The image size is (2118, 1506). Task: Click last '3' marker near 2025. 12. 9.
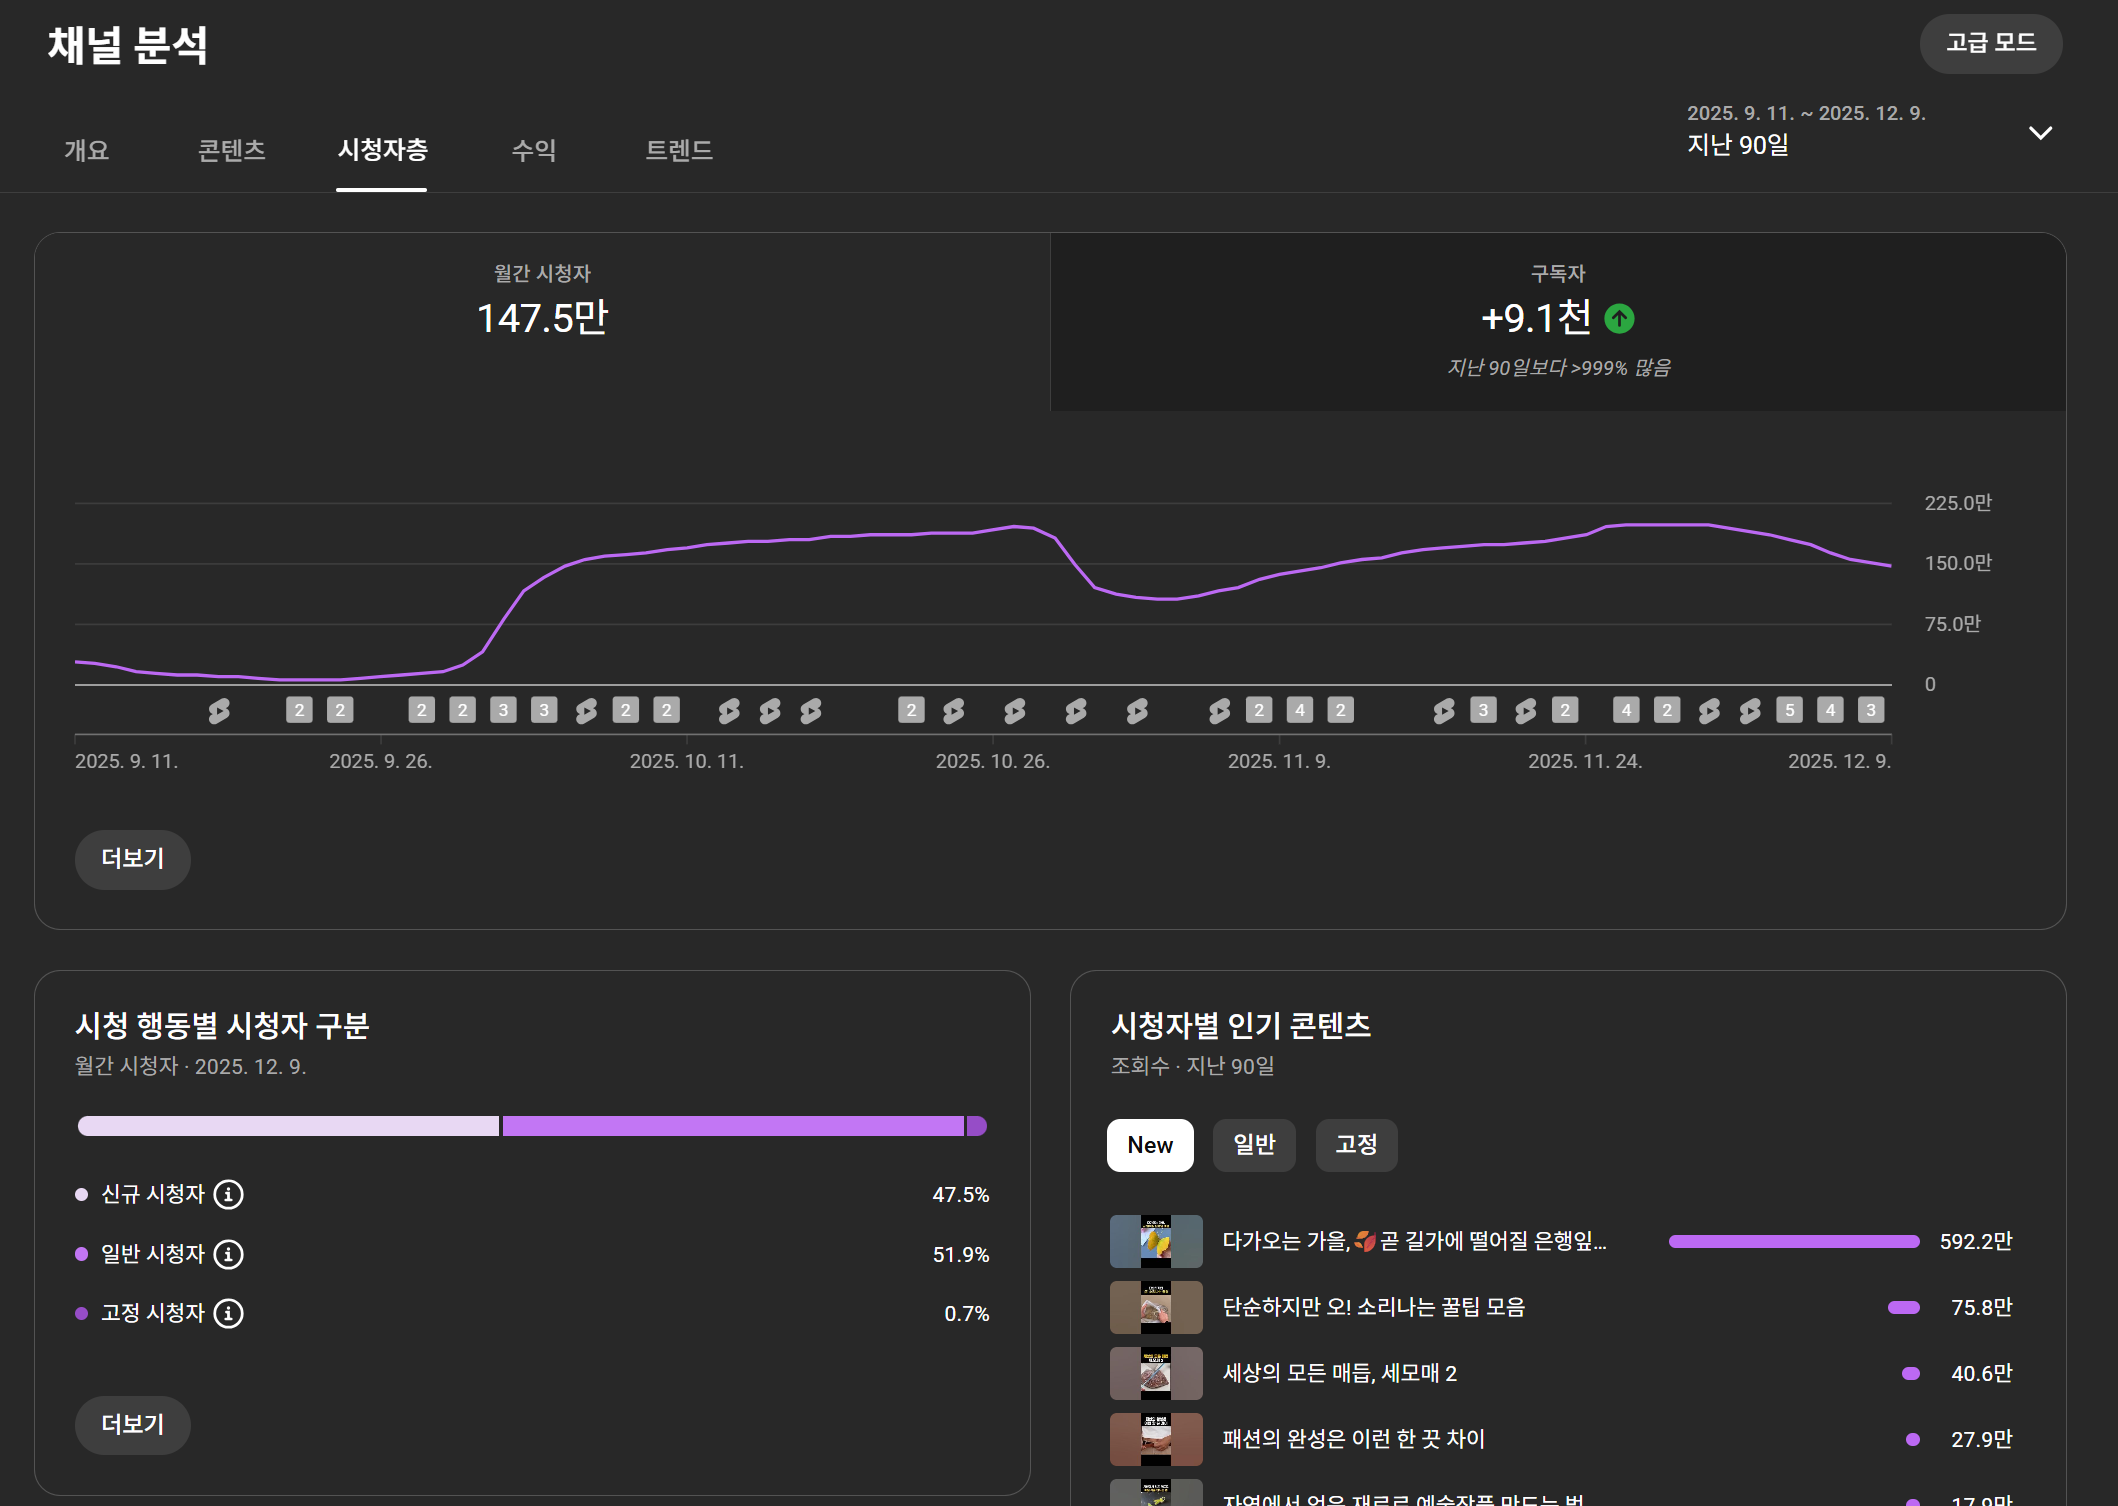pyautogui.click(x=1870, y=710)
